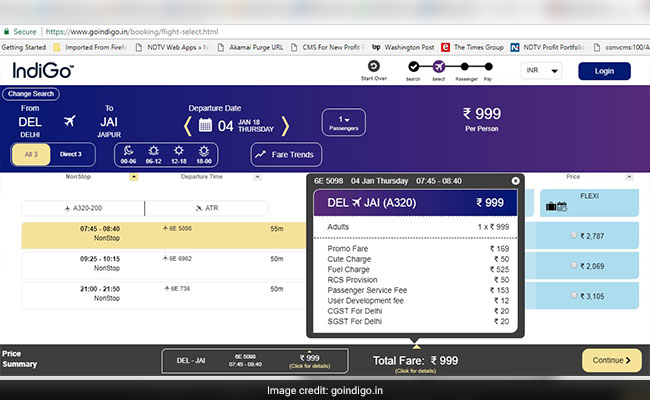
Task: Click the Flexi baggage and calendar icon
Action: coord(556,206)
